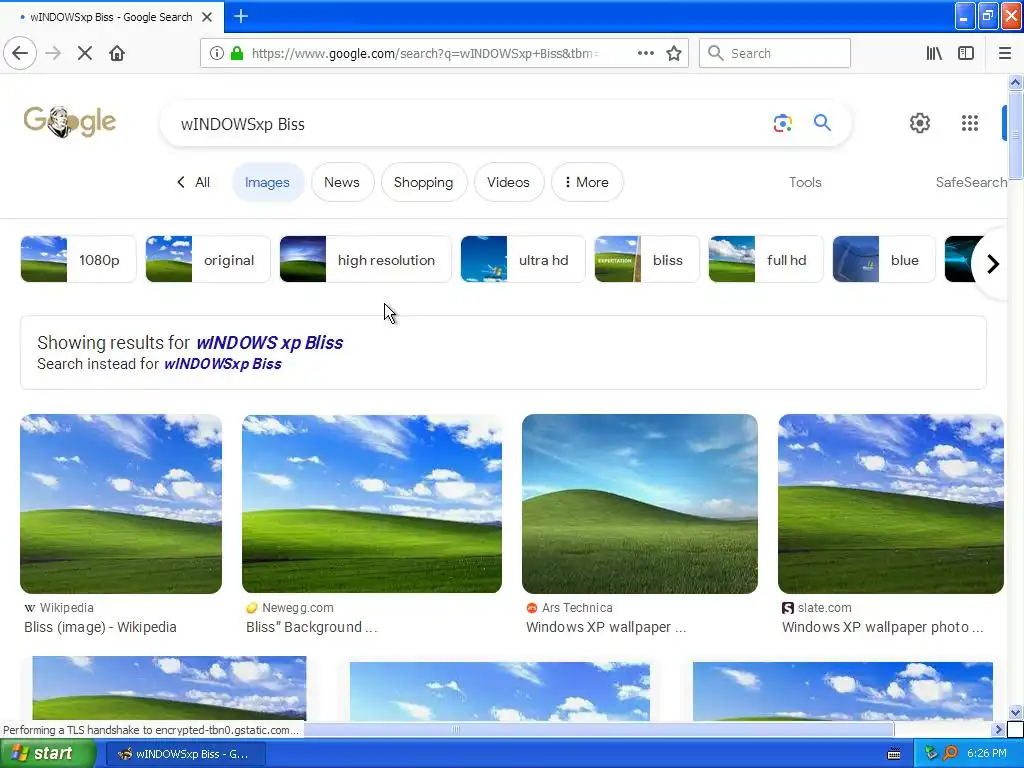Filter by the 1080p chip
The image size is (1024, 768).
[x=78, y=259]
